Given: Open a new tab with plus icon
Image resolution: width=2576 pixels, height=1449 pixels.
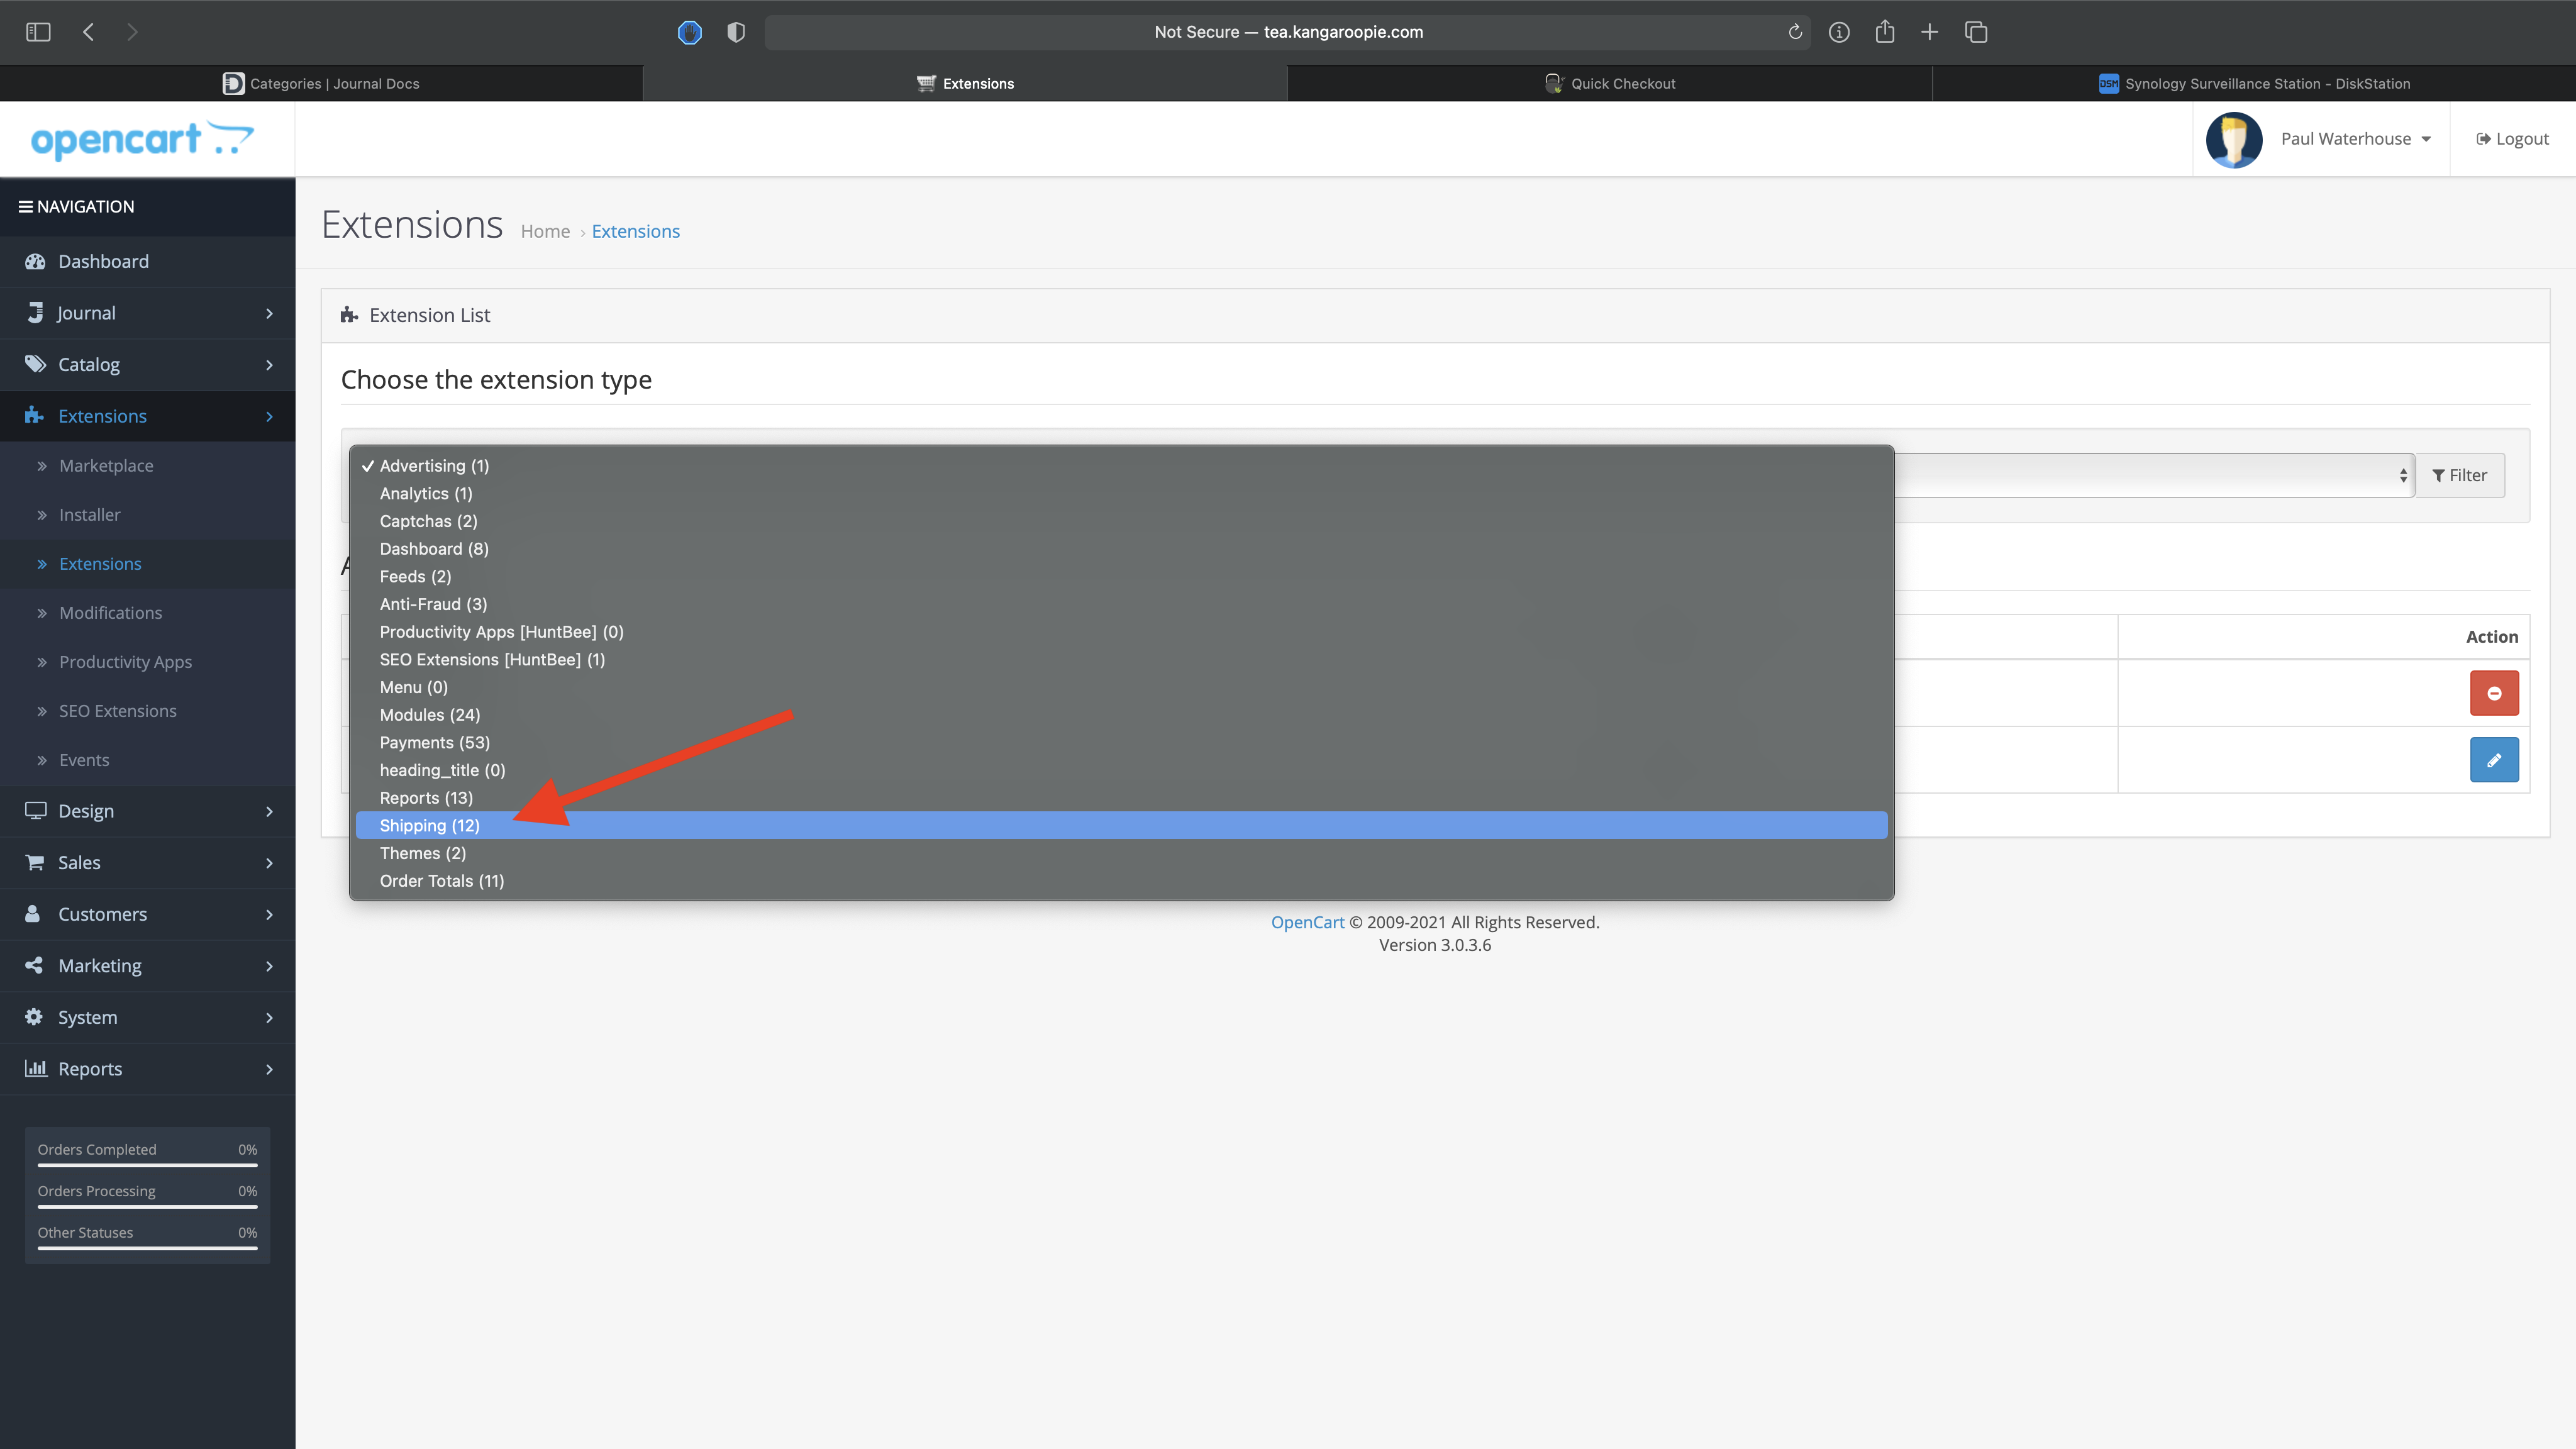Looking at the screenshot, I should tap(1929, 32).
